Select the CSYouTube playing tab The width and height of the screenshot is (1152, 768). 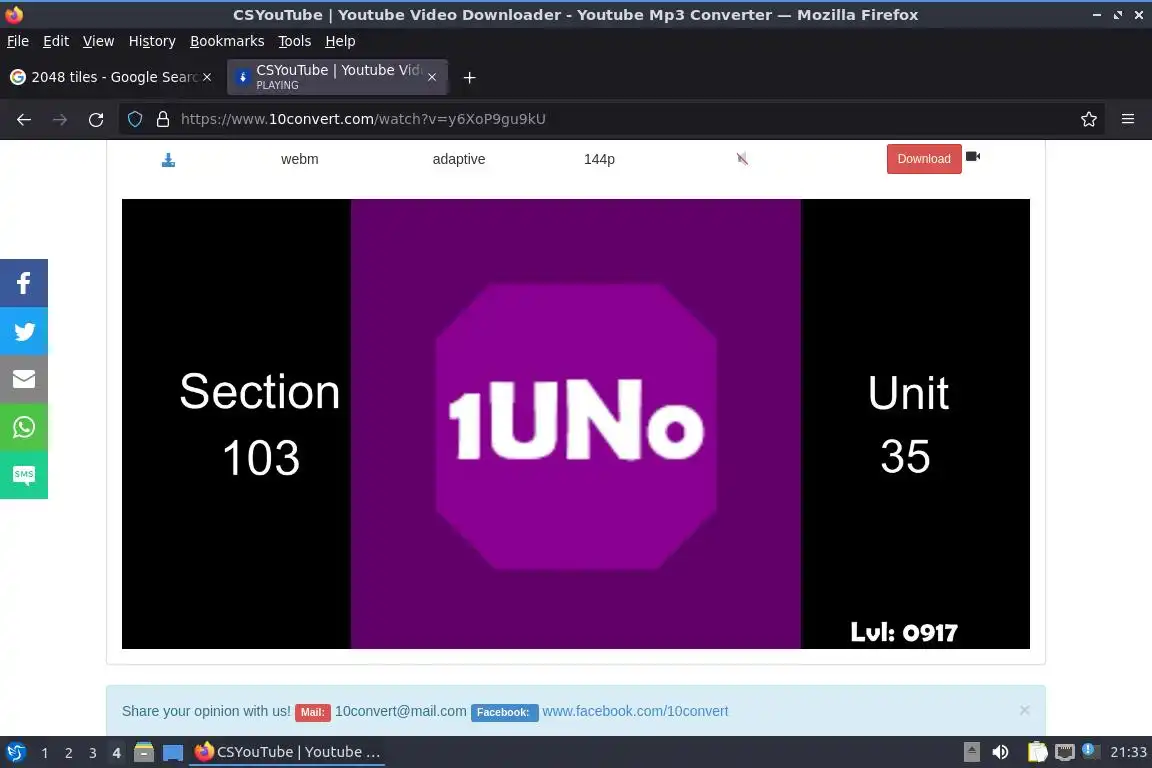(x=337, y=77)
